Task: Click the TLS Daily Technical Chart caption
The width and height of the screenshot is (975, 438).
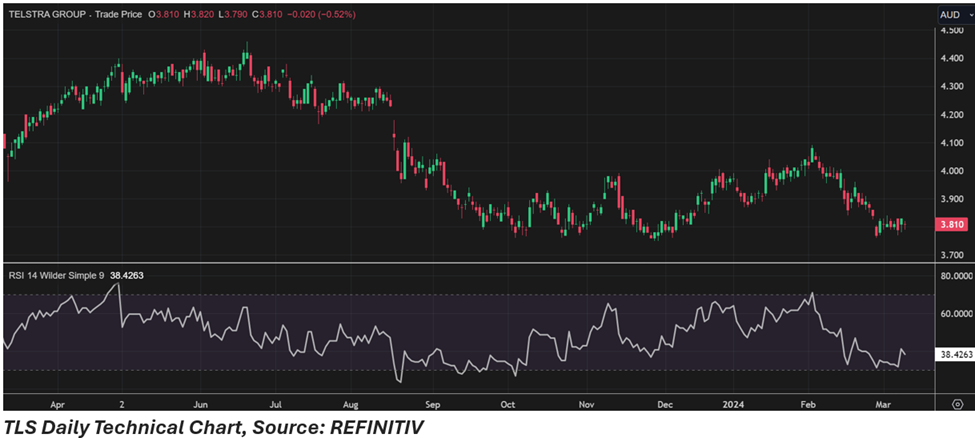Action: (x=213, y=427)
